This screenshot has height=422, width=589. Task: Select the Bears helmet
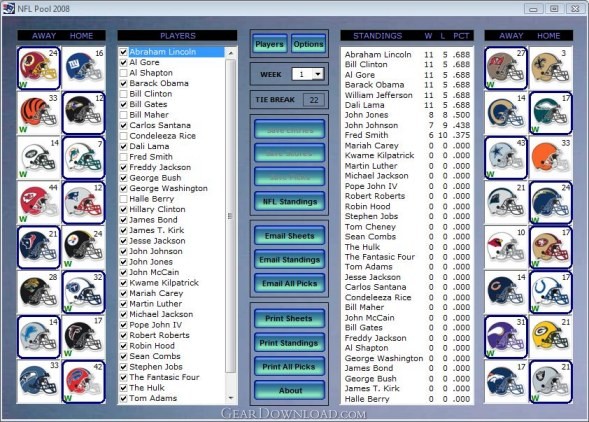pyautogui.click(x=506, y=292)
